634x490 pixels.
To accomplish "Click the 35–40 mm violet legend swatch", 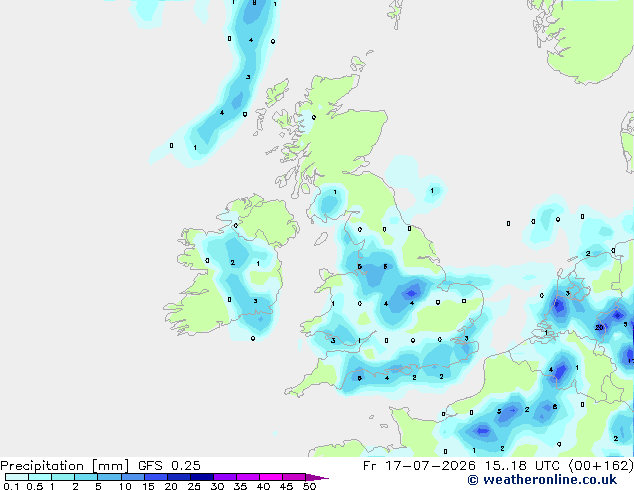I will [247, 477].
